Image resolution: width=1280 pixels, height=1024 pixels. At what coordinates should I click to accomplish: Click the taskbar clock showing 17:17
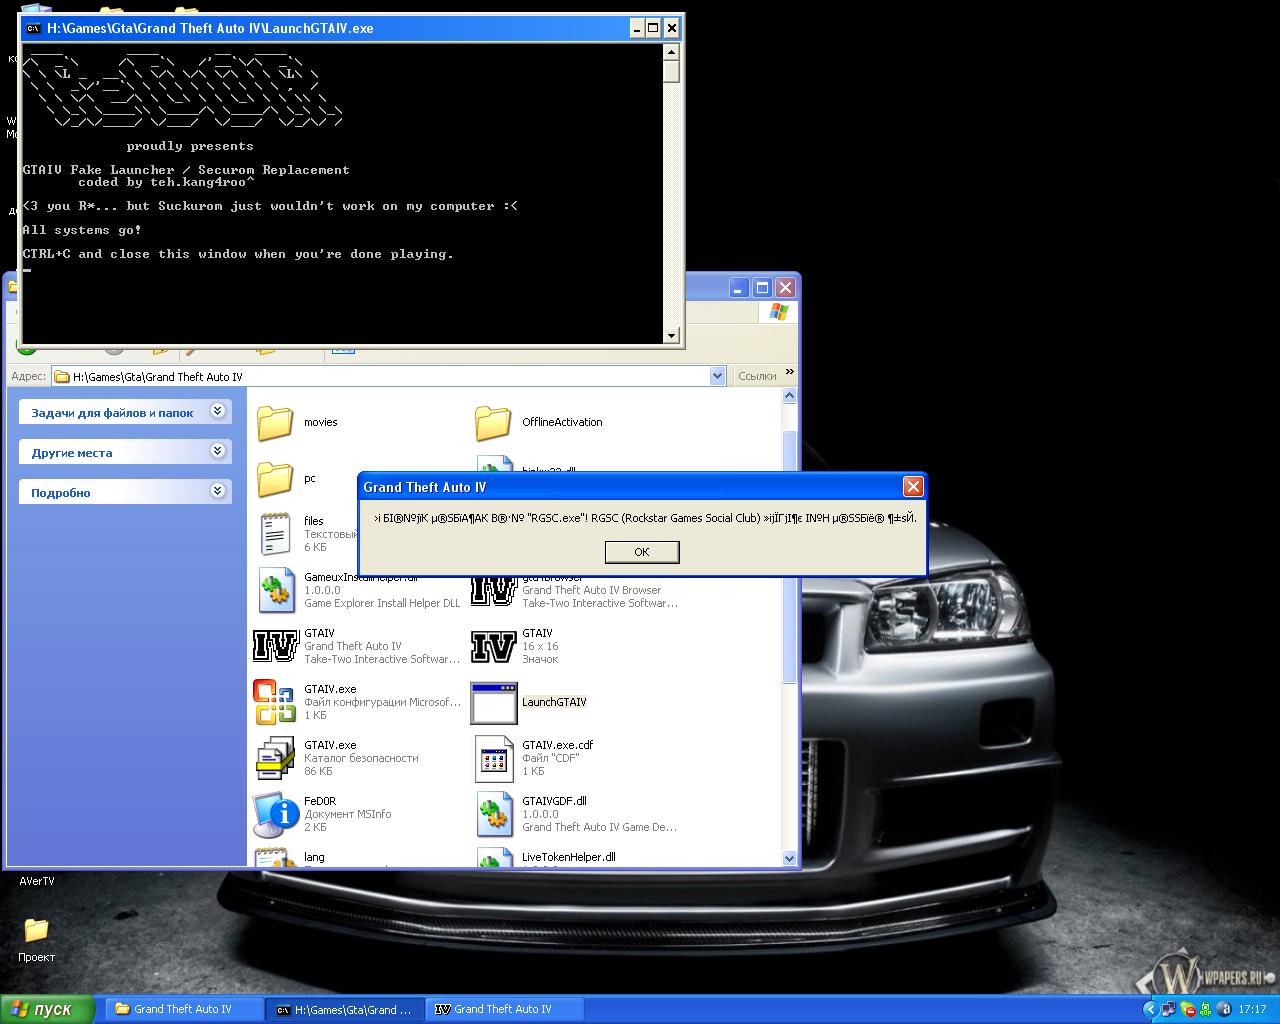point(1252,1010)
